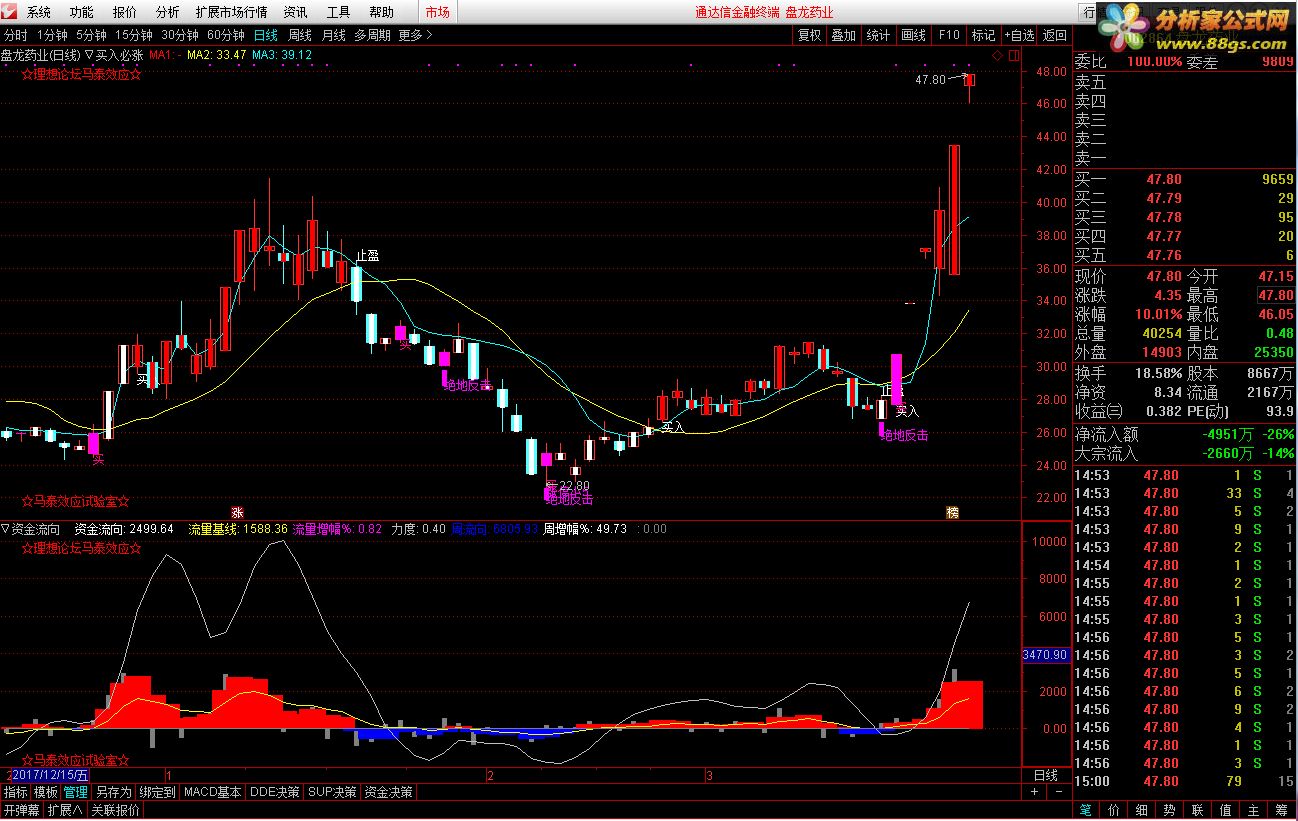The height and width of the screenshot is (821, 1298).
Task: Toggle the 开弹幕 option
Action: 22,810
